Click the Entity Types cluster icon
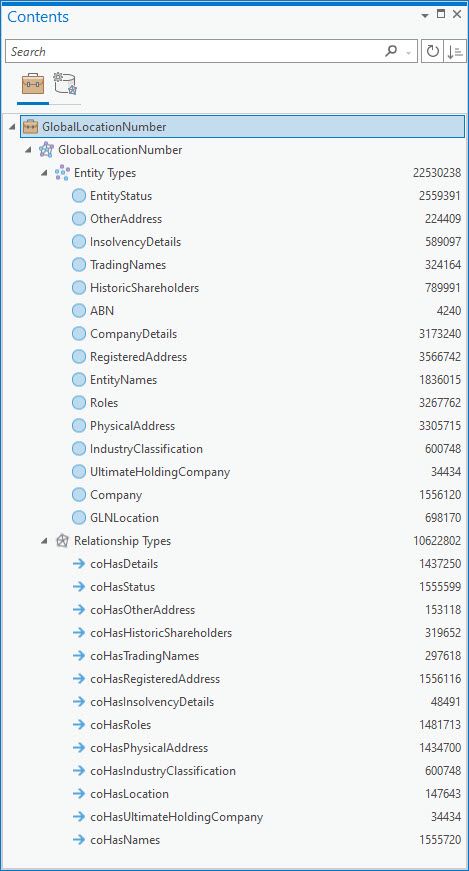Image resolution: width=469 pixels, height=871 pixels. tap(62, 173)
